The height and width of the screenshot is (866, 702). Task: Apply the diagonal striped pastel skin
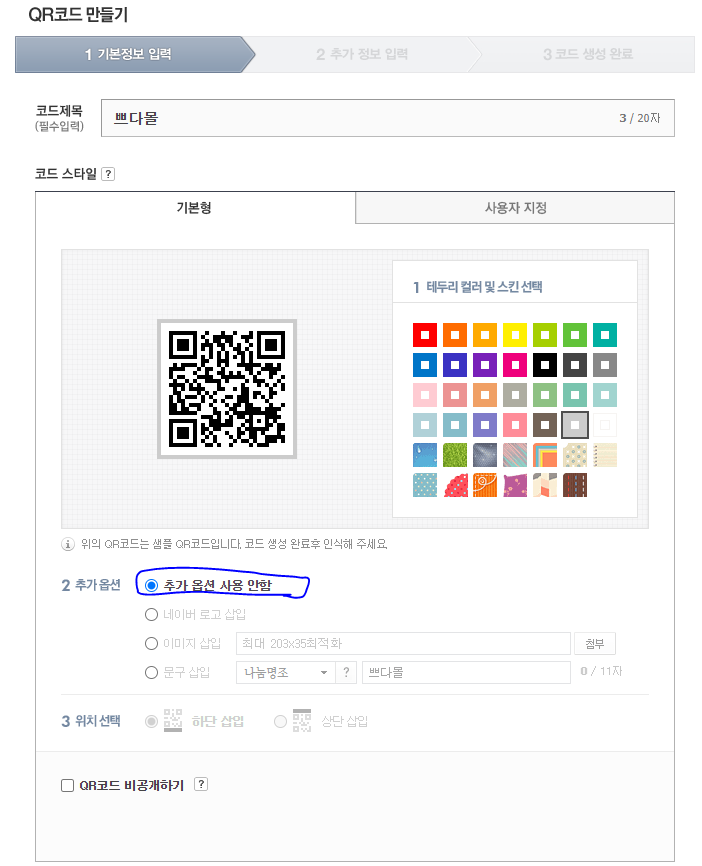515,455
